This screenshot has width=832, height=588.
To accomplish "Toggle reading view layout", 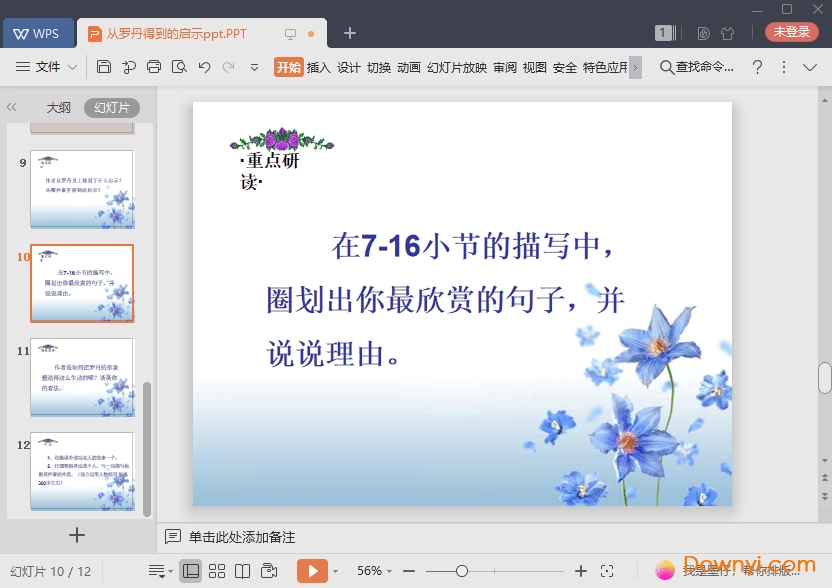I will pyautogui.click(x=241, y=570).
